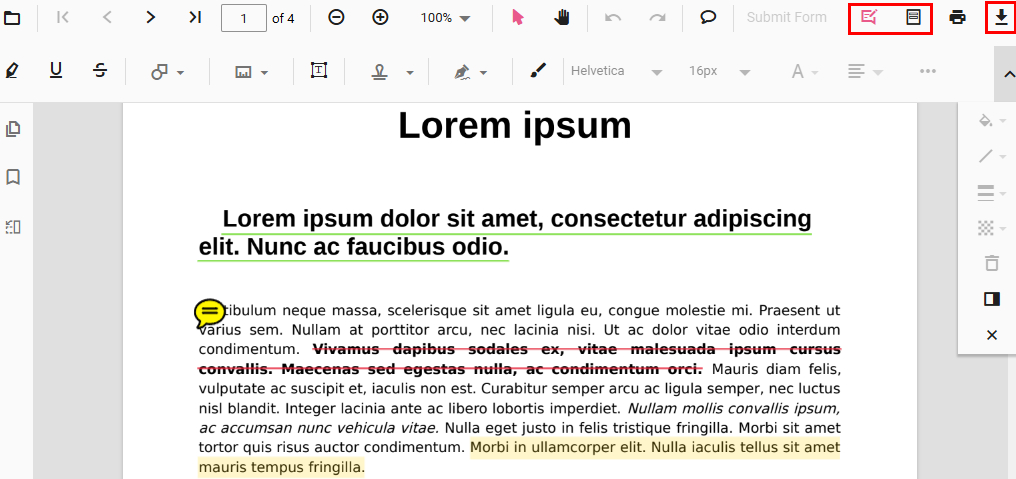Toggle the form designer toolbar
Image resolution: width=1016 pixels, height=479 pixels.
[x=913, y=18]
